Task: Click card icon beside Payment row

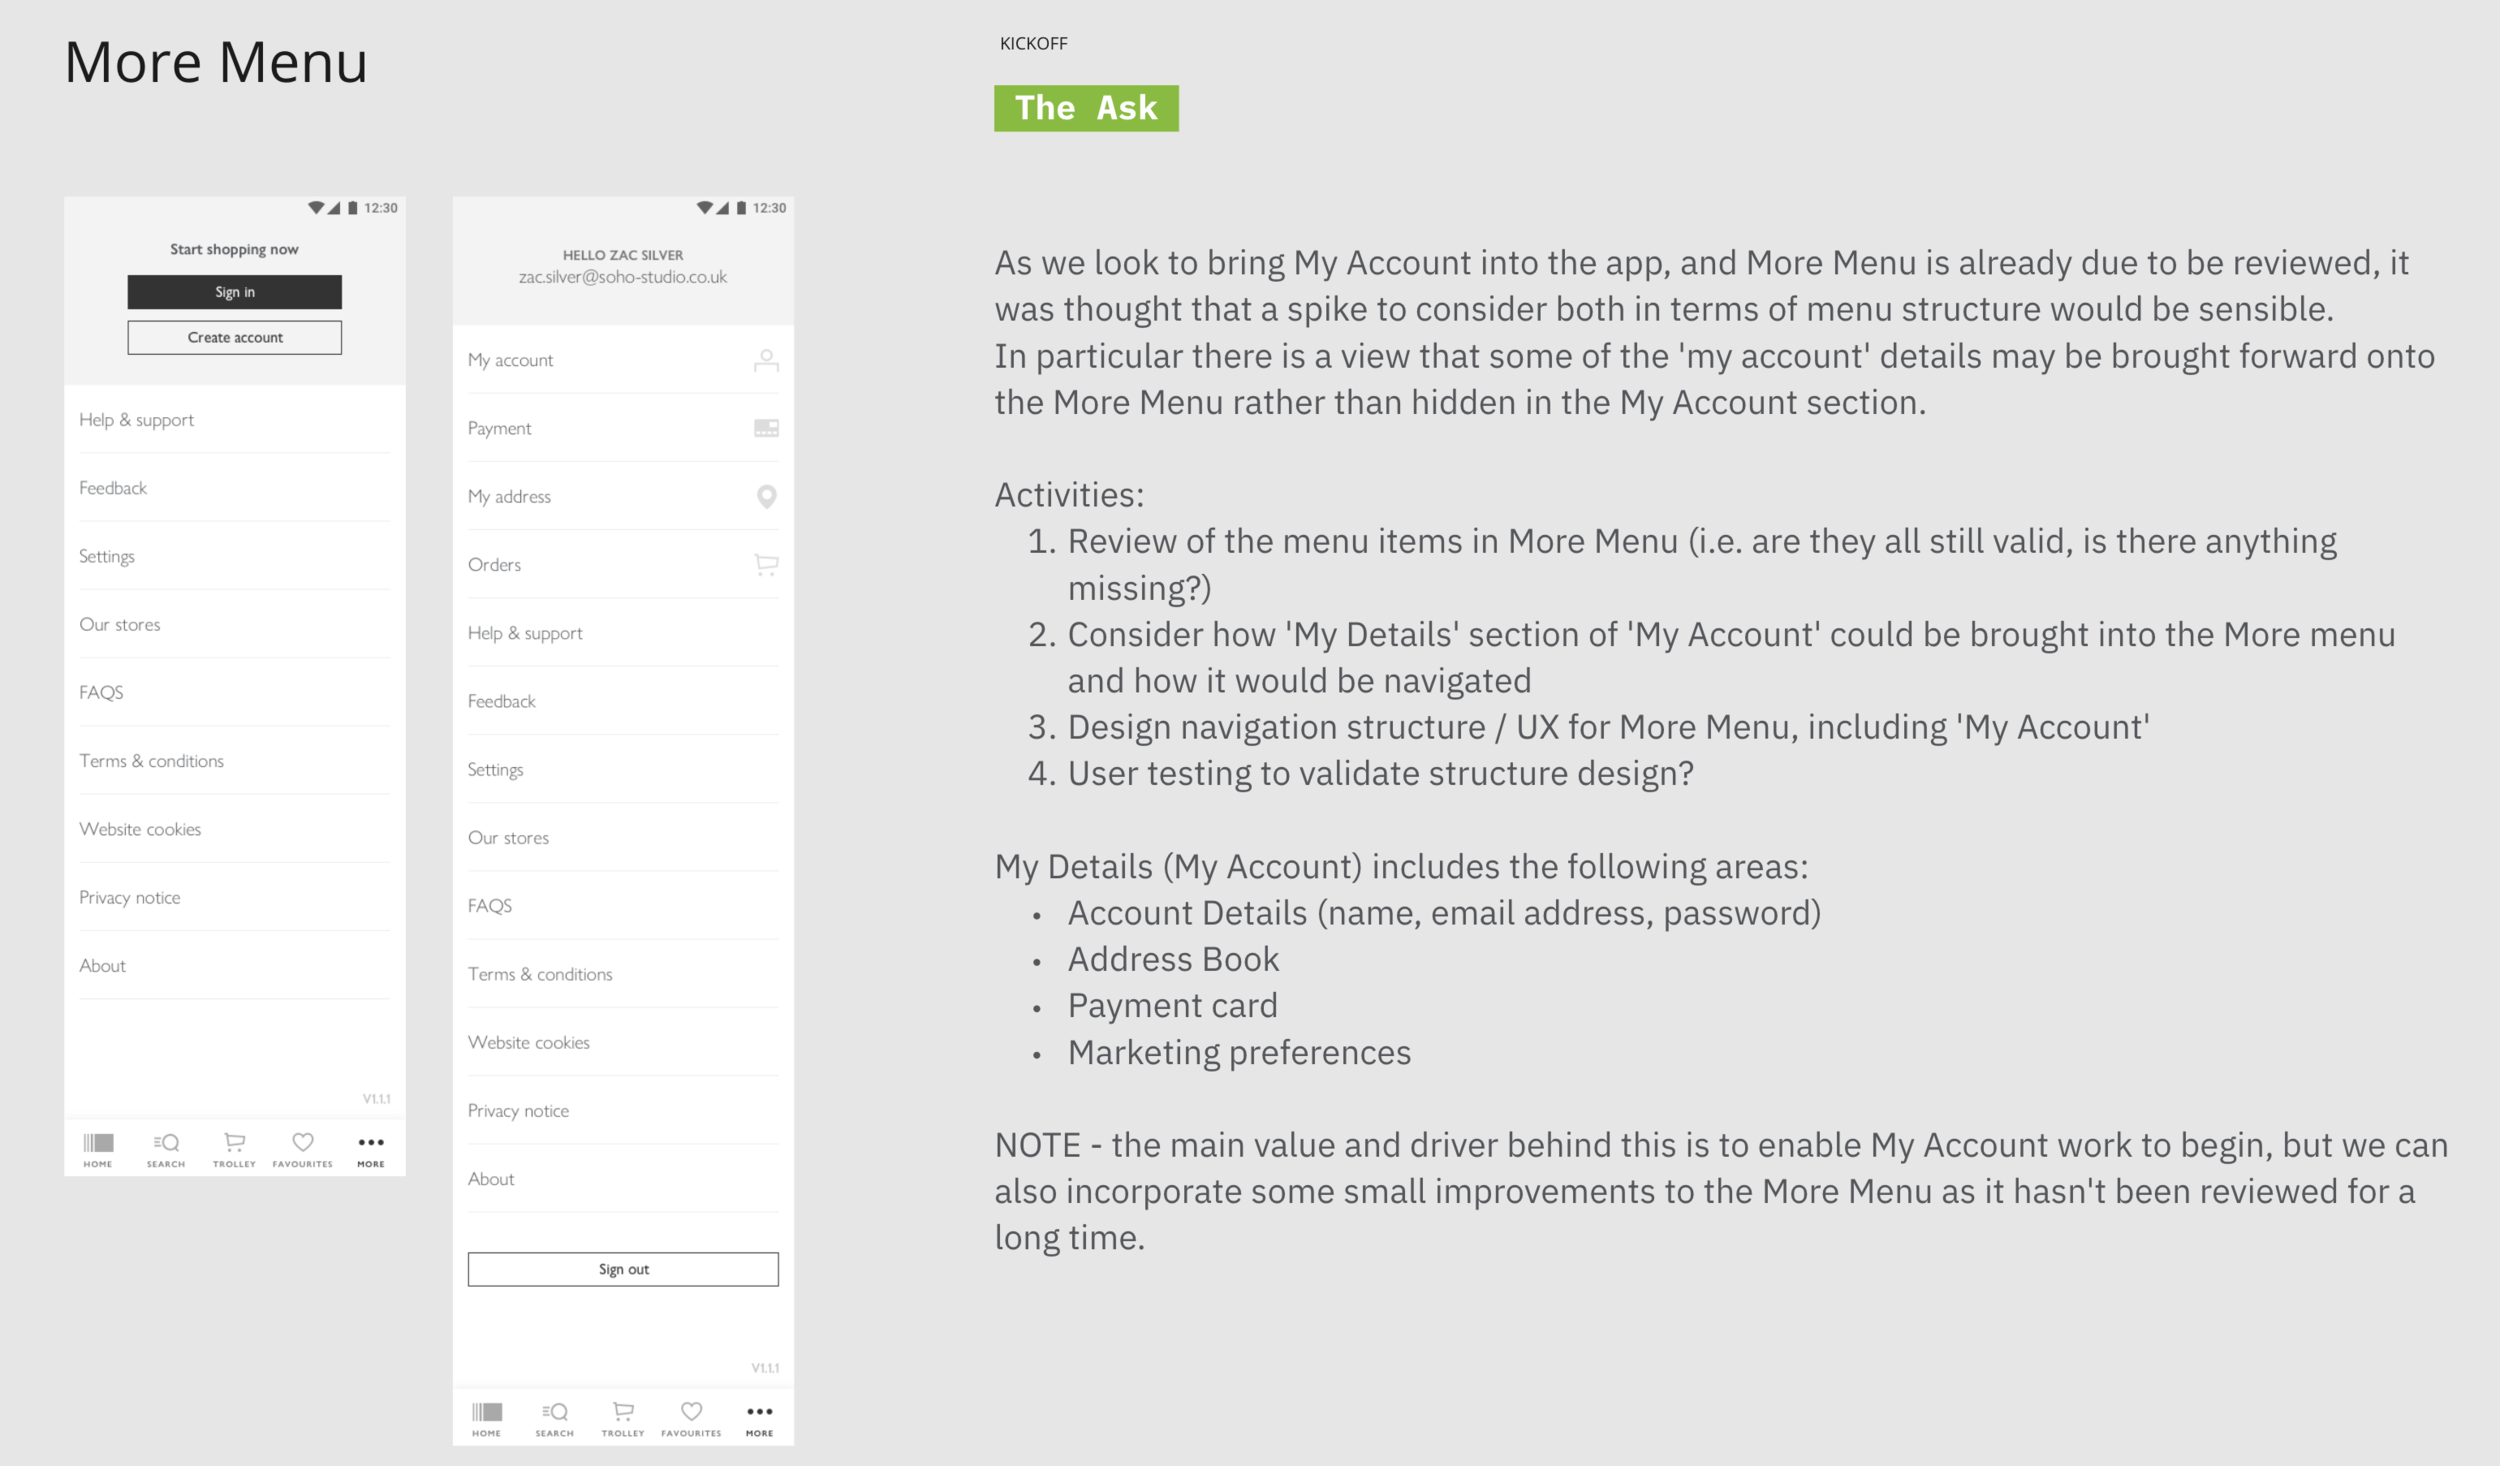Action: 766,428
